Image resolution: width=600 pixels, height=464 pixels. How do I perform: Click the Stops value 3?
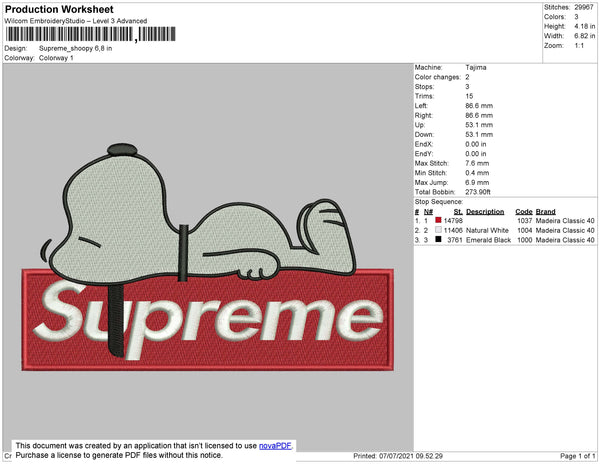[467, 86]
